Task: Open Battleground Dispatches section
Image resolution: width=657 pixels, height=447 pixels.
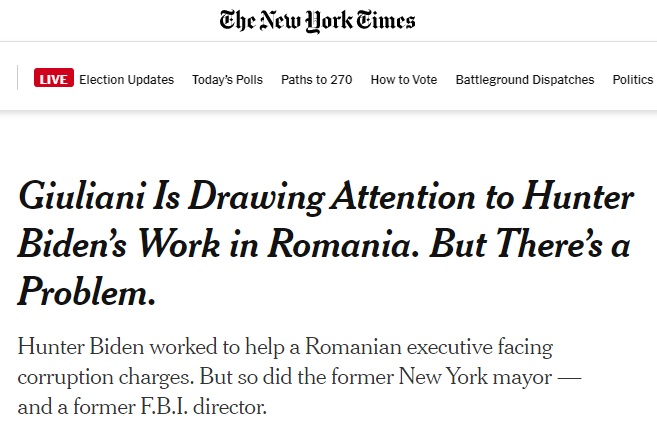Action: [x=525, y=80]
